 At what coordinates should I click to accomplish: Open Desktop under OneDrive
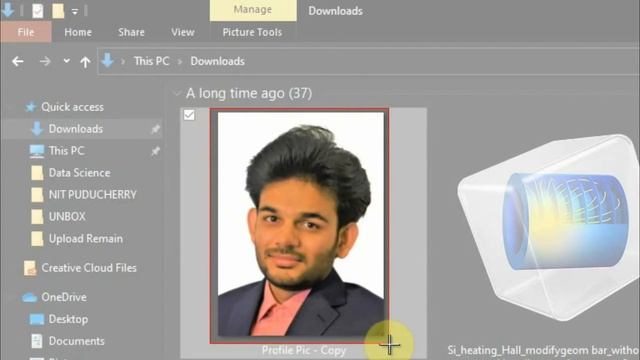(68, 319)
